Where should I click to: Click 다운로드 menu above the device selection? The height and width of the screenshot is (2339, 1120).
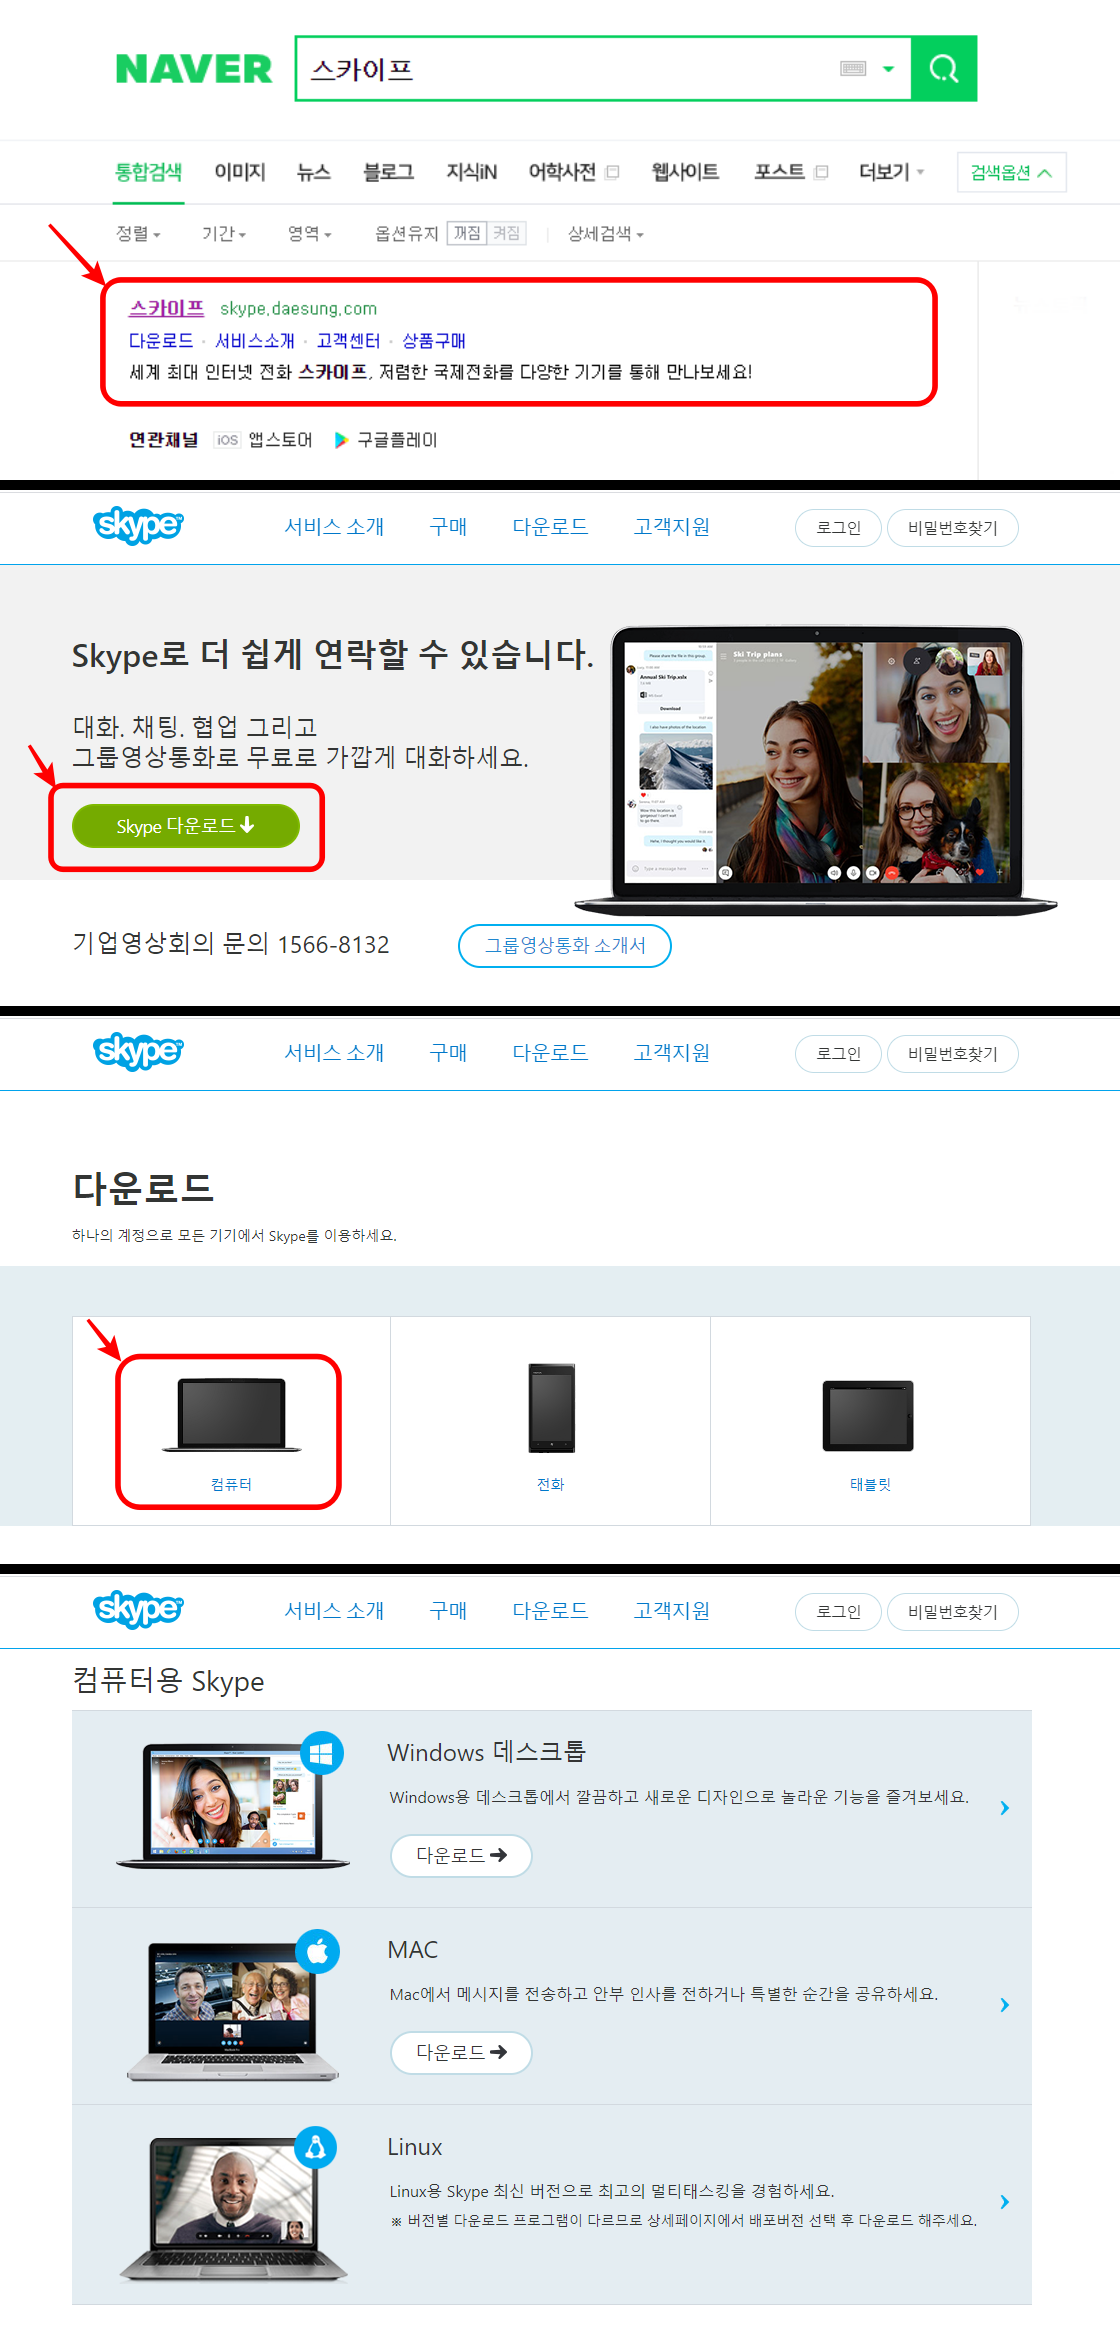pyautogui.click(x=550, y=1053)
